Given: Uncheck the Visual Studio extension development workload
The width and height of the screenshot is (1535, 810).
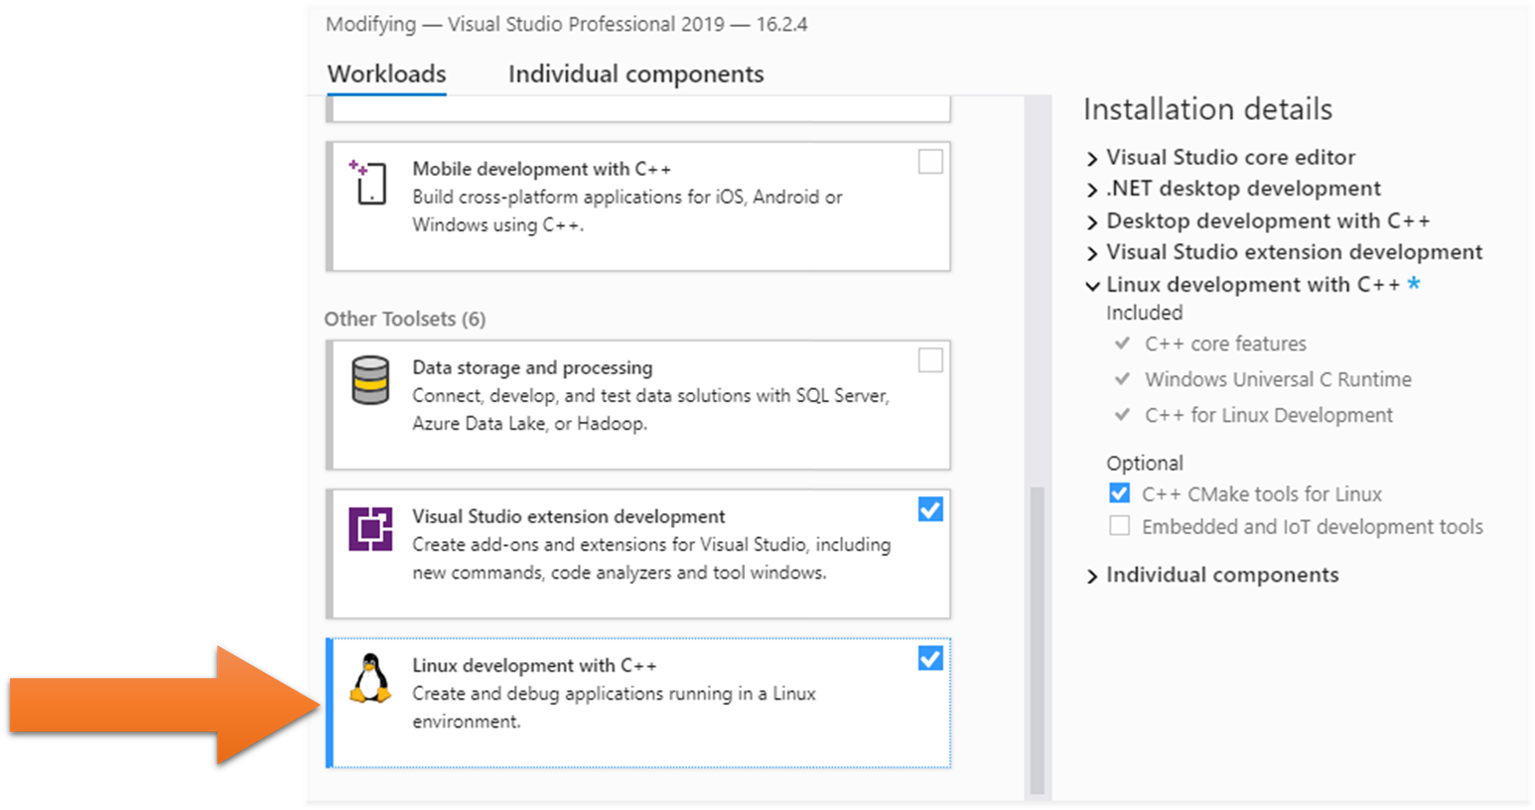Looking at the screenshot, I should [x=930, y=509].
